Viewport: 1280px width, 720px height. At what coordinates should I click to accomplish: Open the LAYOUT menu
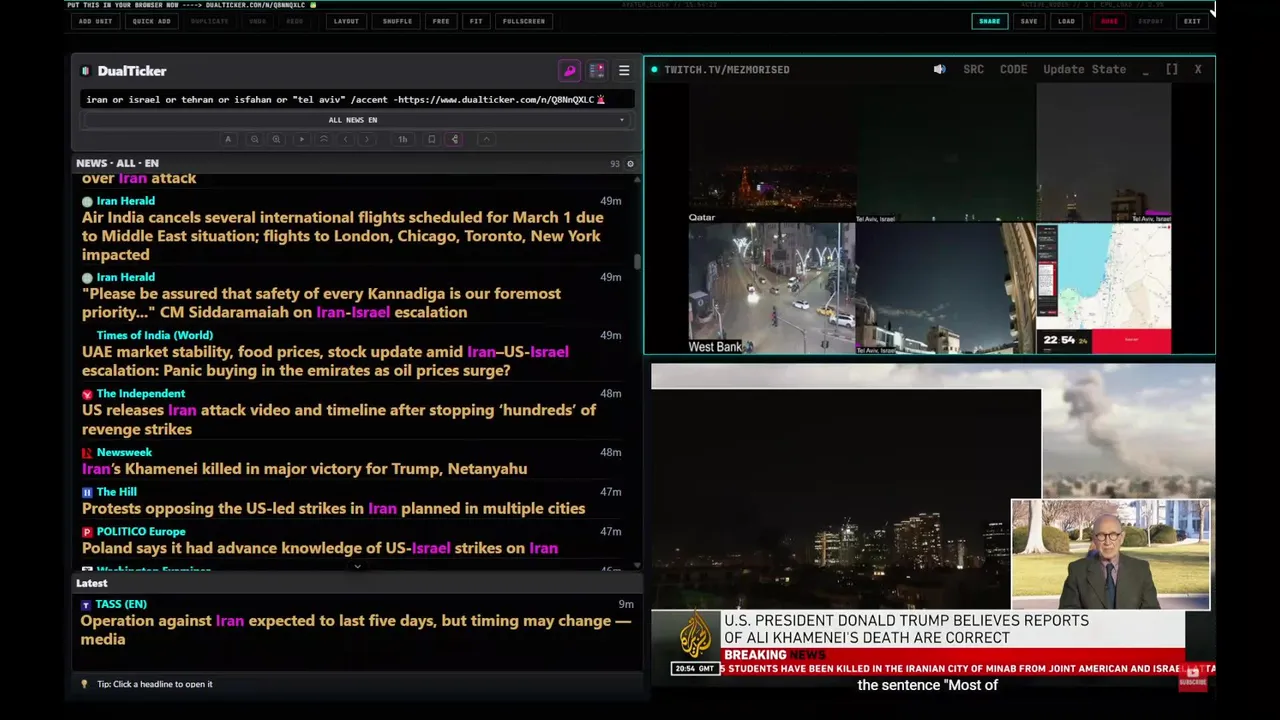click(x=346, y=21)
